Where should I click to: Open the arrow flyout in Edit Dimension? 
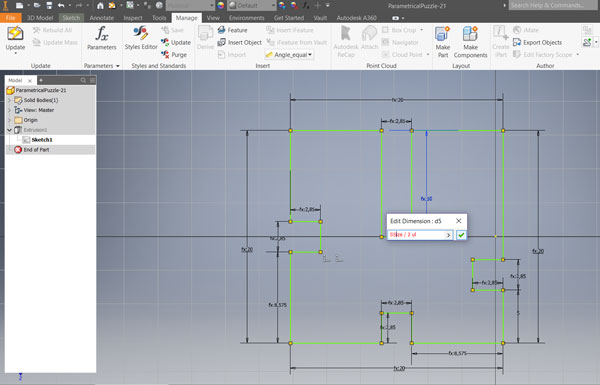coord(448,235)
